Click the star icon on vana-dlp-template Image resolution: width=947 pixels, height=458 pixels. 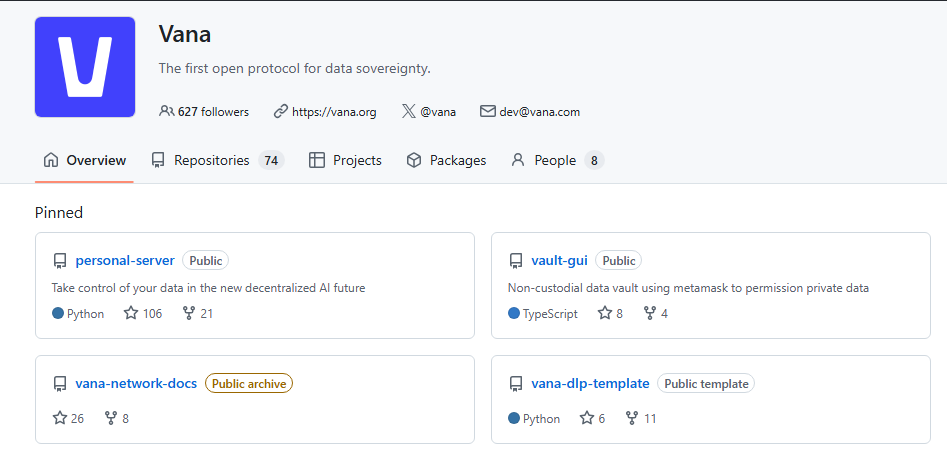(586, 418)
